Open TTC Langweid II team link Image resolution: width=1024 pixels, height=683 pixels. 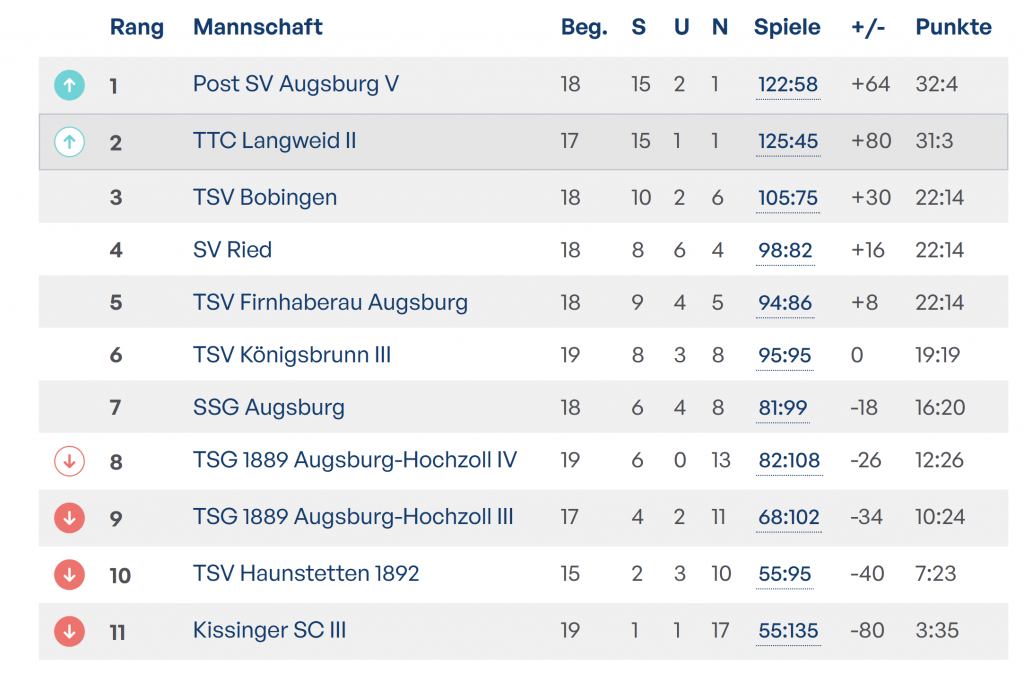[x=275, y=141]
